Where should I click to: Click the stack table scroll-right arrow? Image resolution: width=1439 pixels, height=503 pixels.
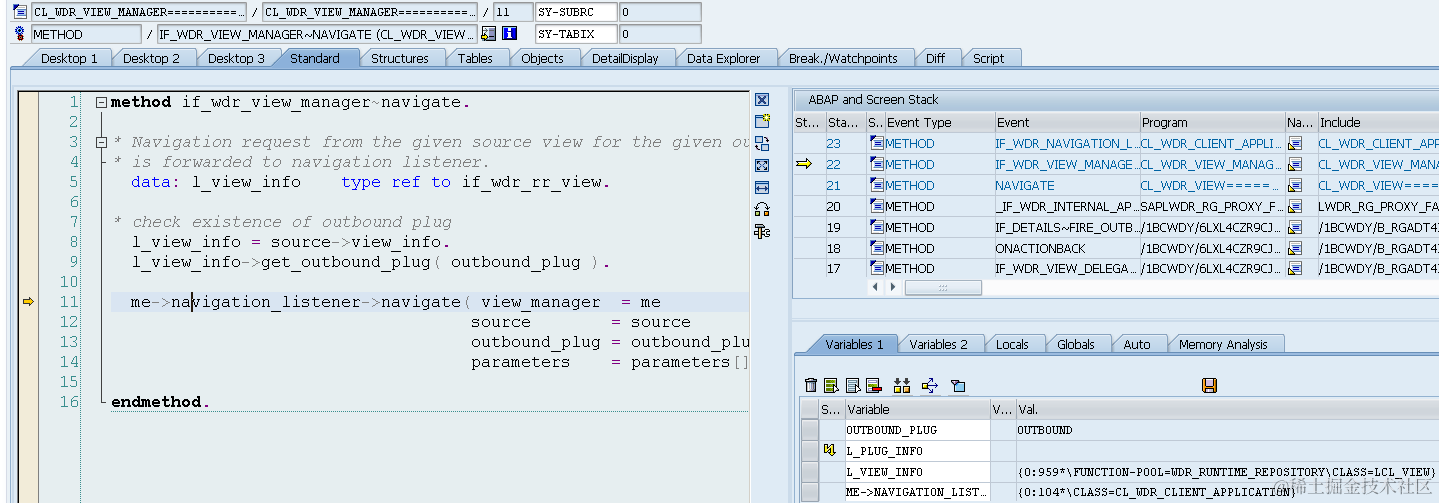(x=892, y=287)
